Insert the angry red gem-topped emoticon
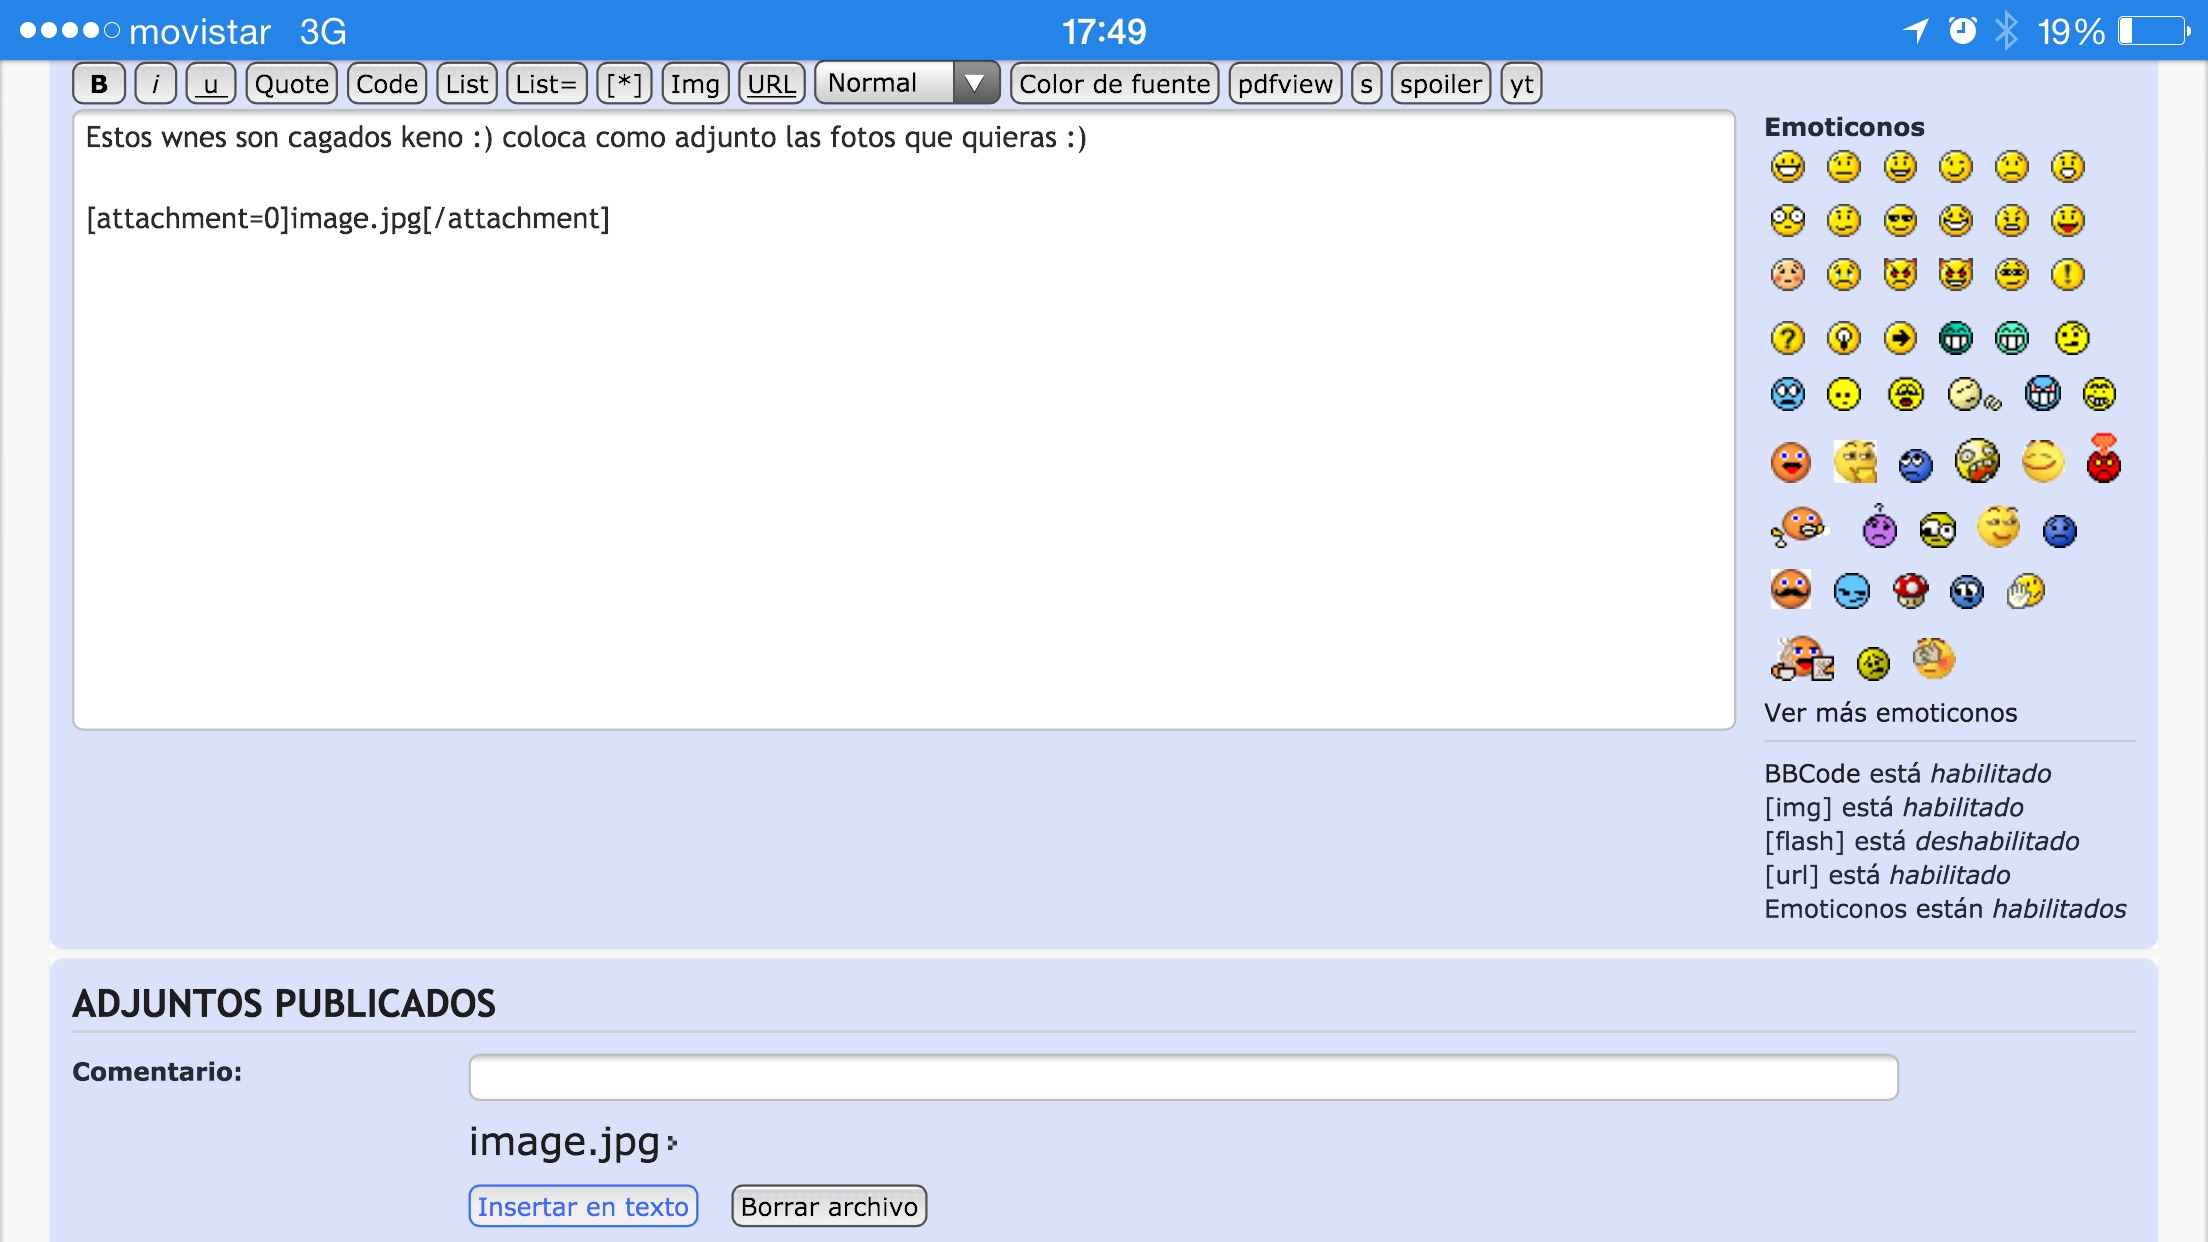 (2103, 461)
